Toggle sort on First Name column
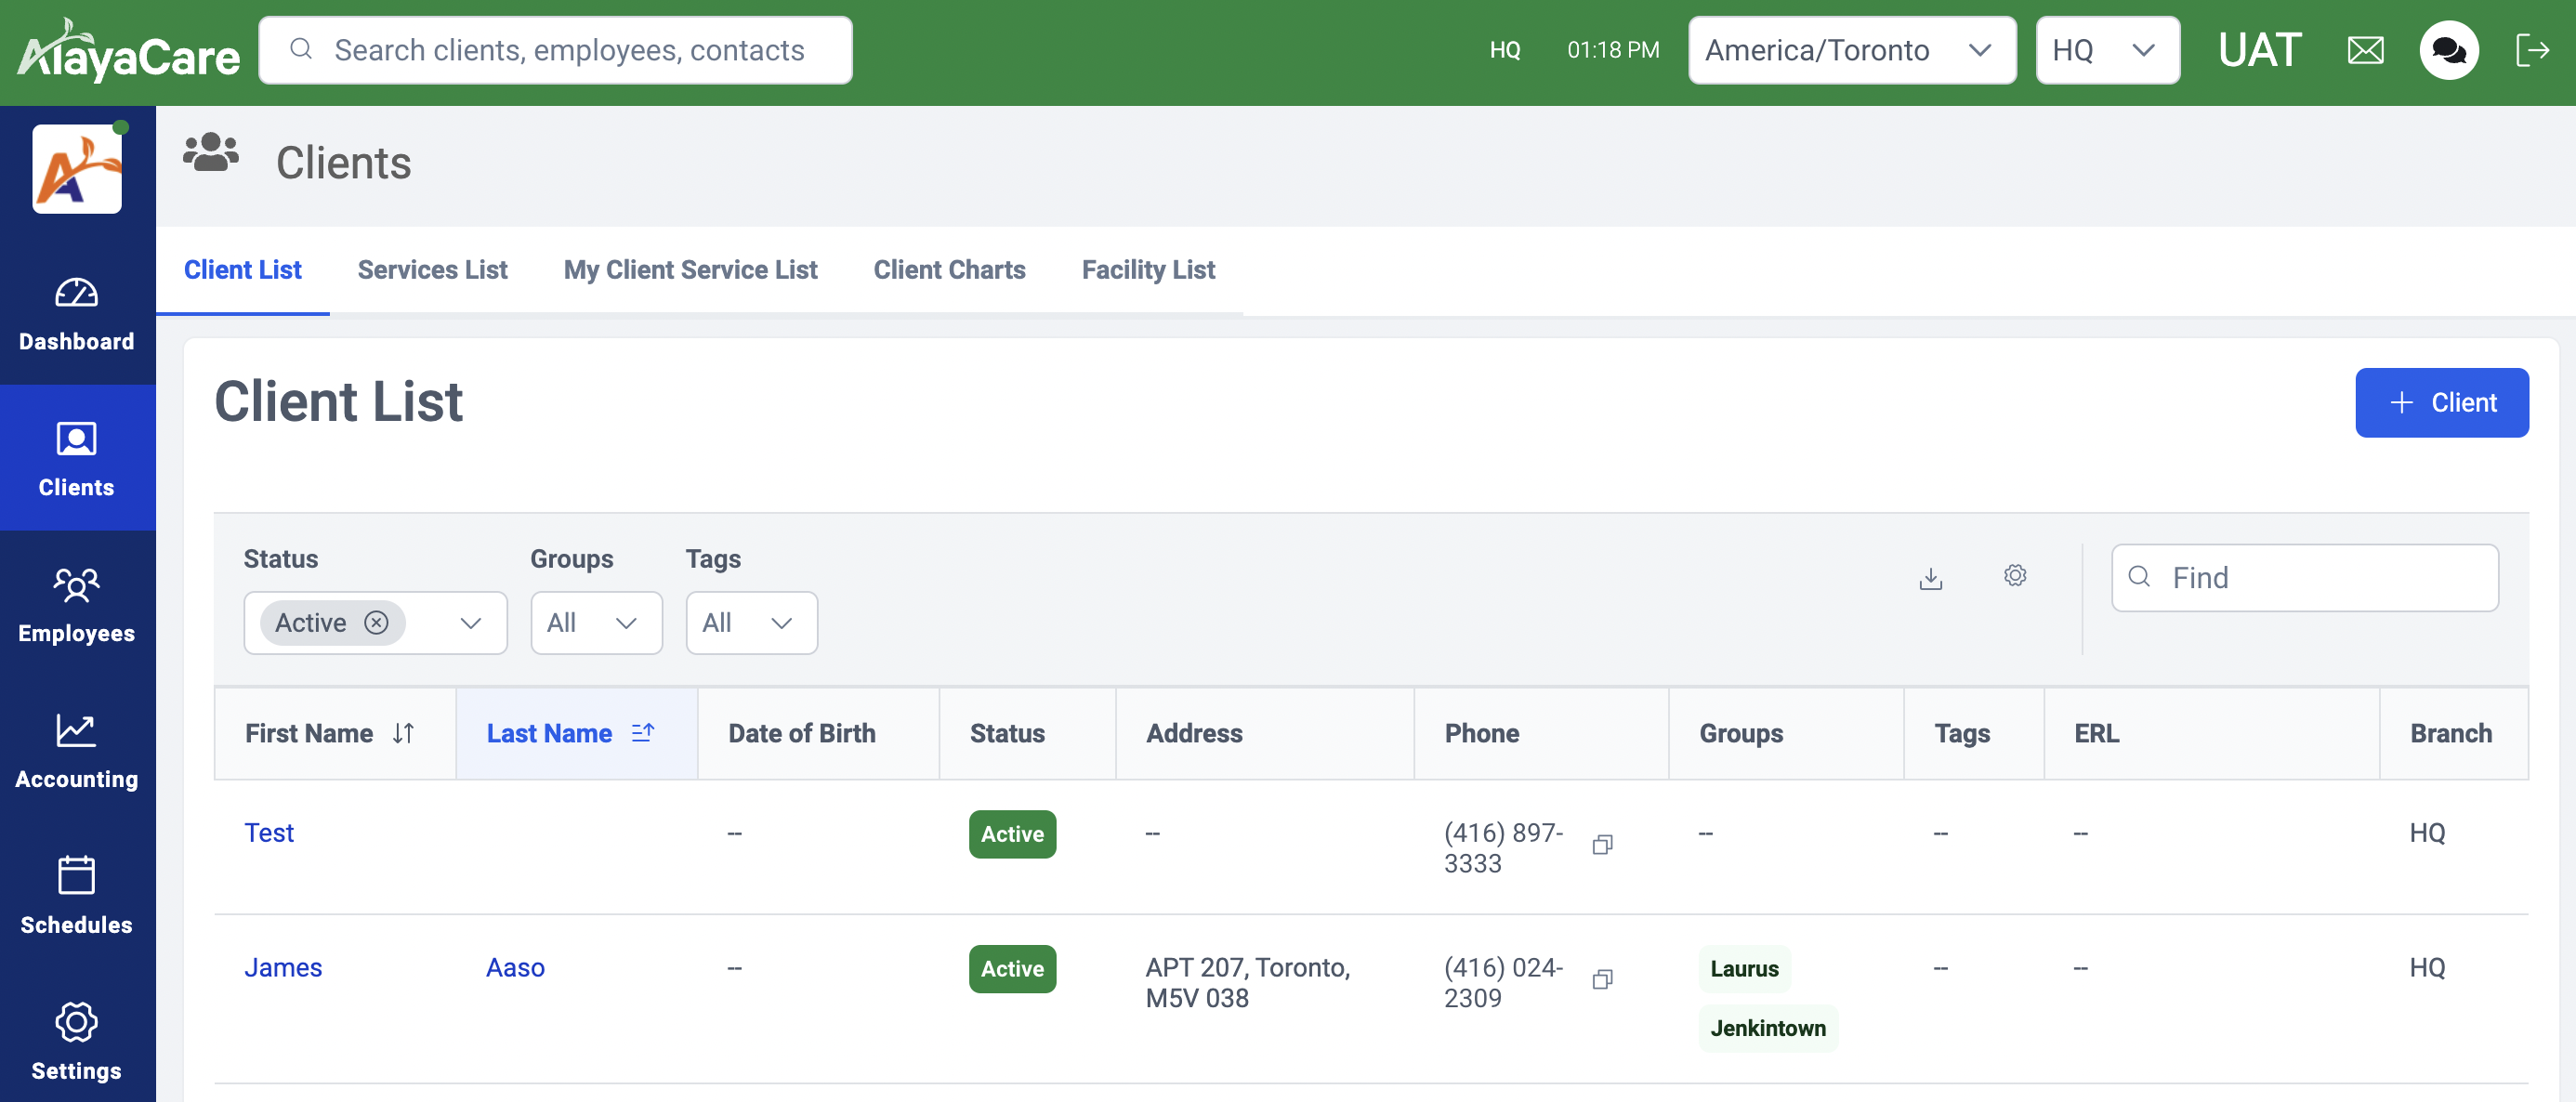Screen dimensions: 2576x1102 [403, 733]
